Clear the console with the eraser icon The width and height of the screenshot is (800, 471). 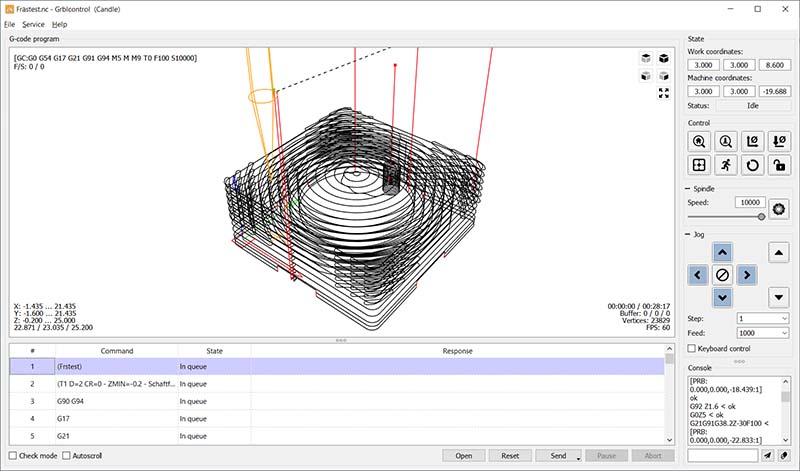(784, 455)
